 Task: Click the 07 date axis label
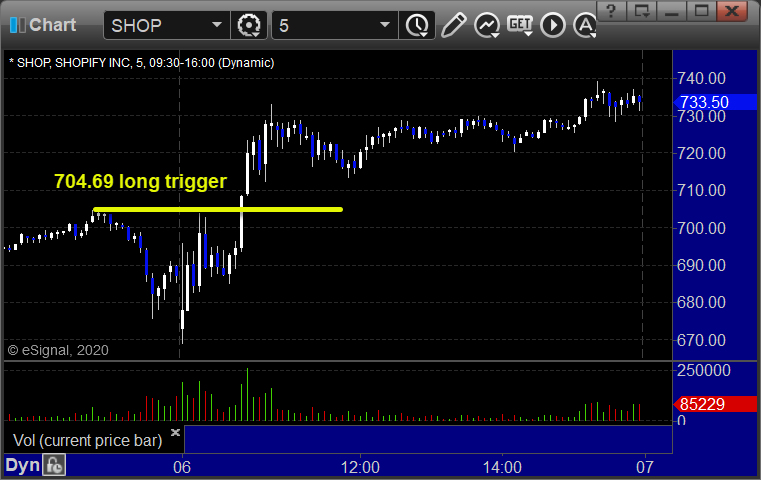tap(645, 467)
